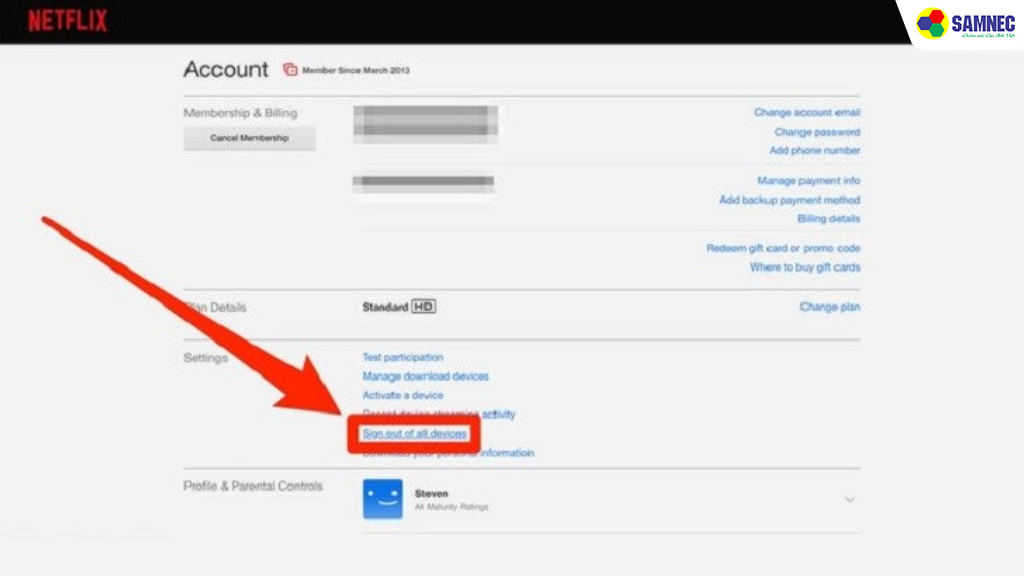Select Add phone number link

[x=814, y=150]
